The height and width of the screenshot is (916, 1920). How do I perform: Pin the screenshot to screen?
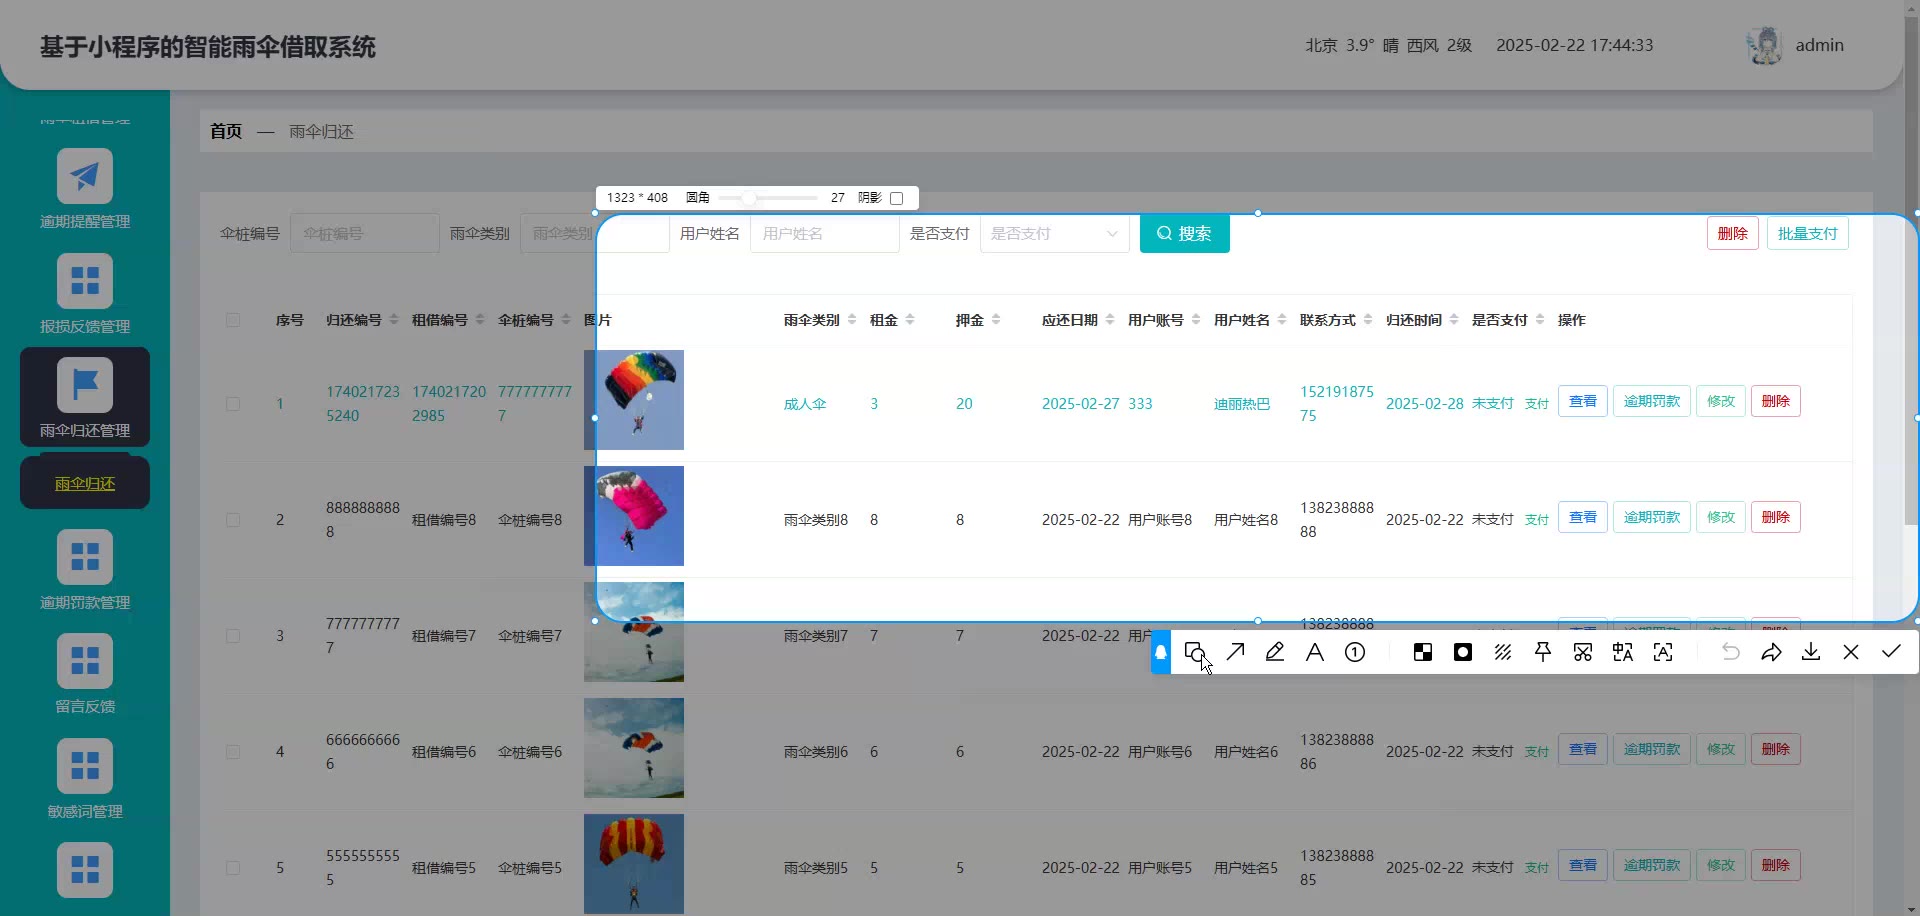pos(1543,652)
